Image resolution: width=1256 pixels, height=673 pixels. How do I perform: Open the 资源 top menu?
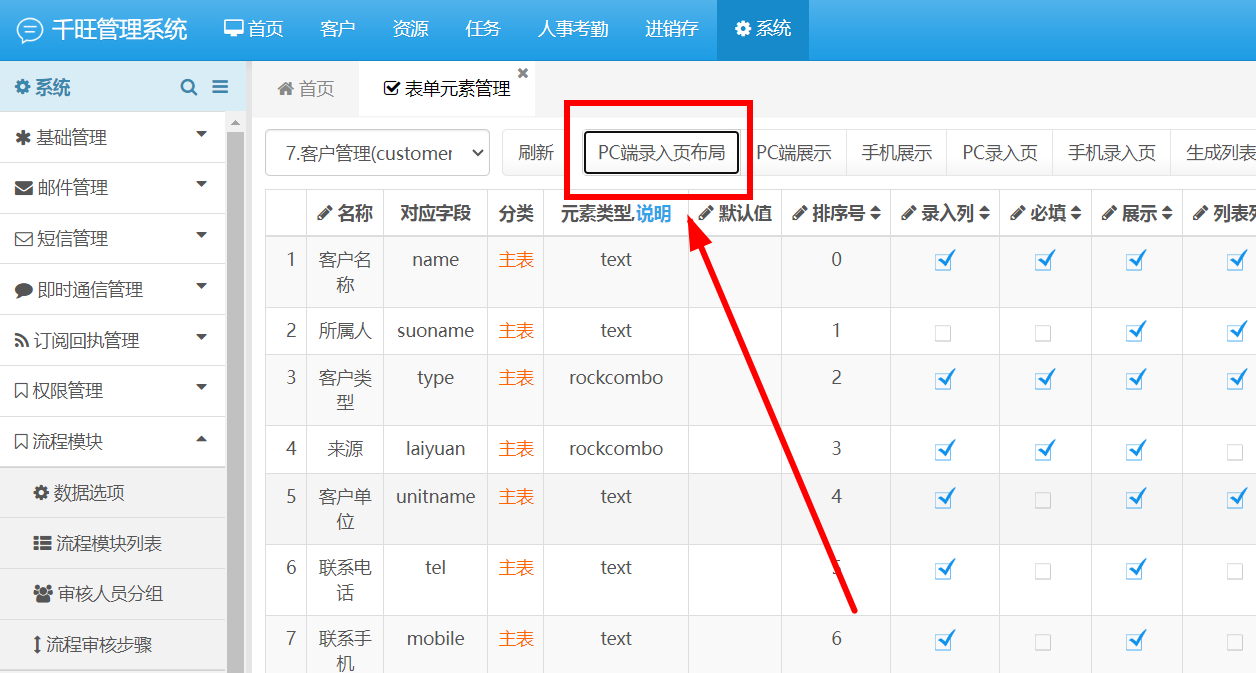pos(410,29)
